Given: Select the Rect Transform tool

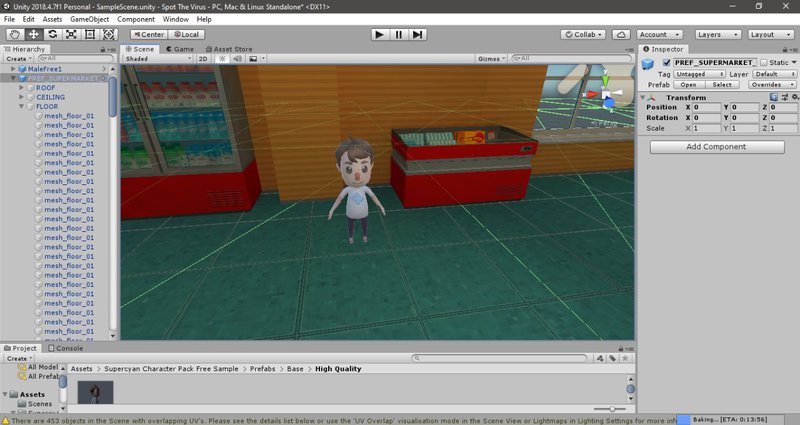Looking at the screenshot, I should [x=90, y=34].
